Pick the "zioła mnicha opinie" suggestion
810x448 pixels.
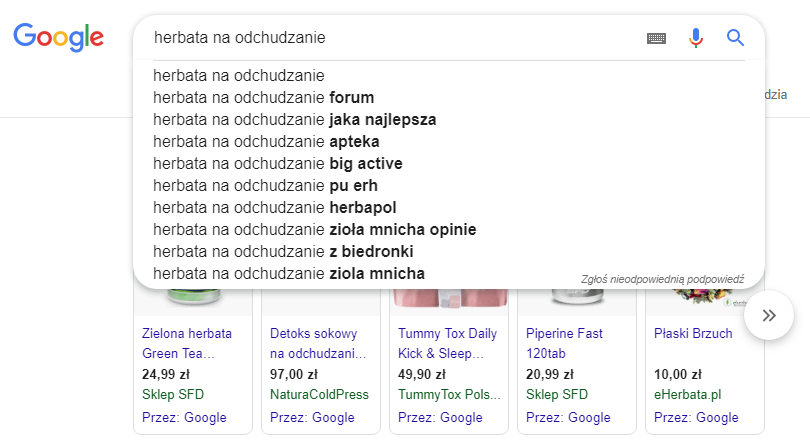coord(315,230)
